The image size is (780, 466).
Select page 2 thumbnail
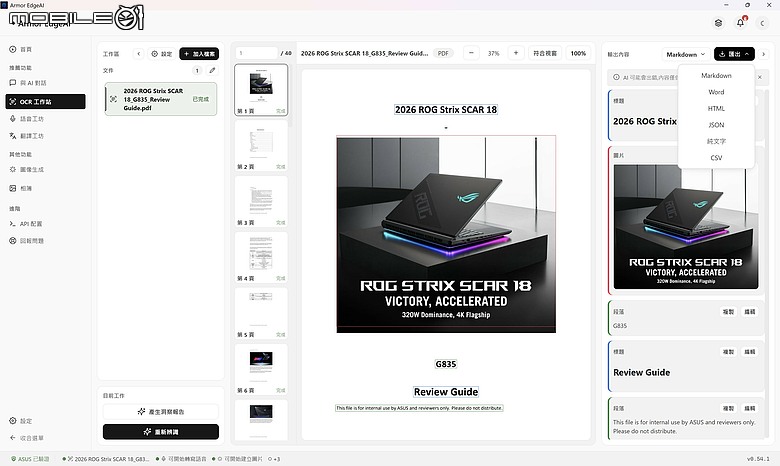pos(261,146)
